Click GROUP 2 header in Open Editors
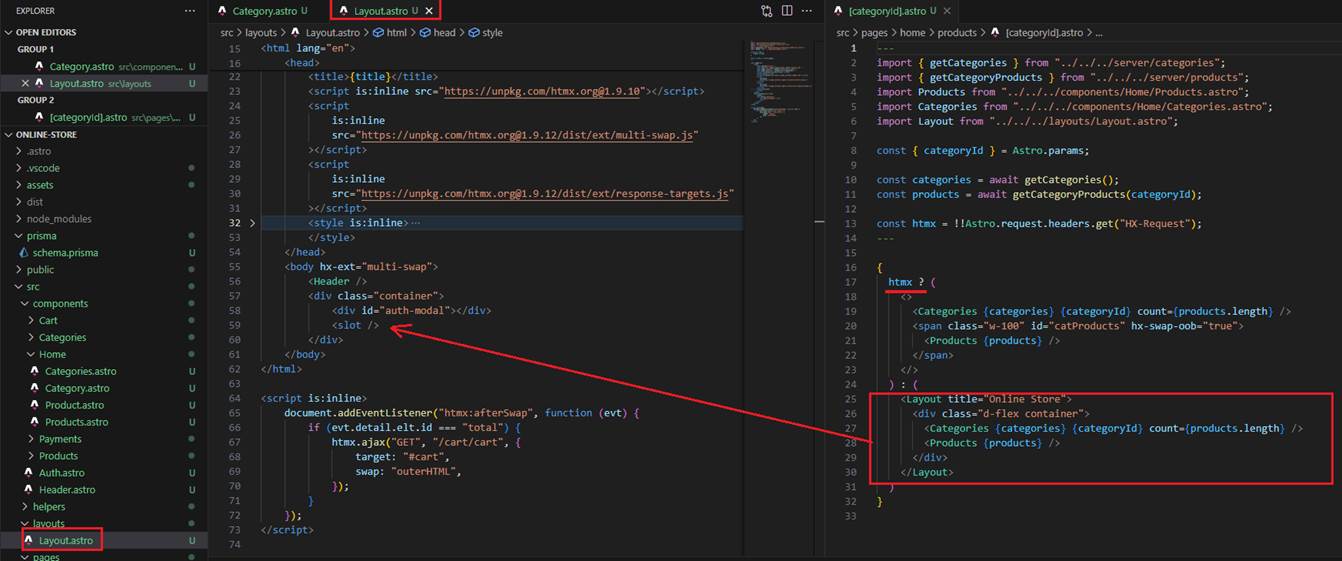1342x561 pixels. [x=36, y=100]
